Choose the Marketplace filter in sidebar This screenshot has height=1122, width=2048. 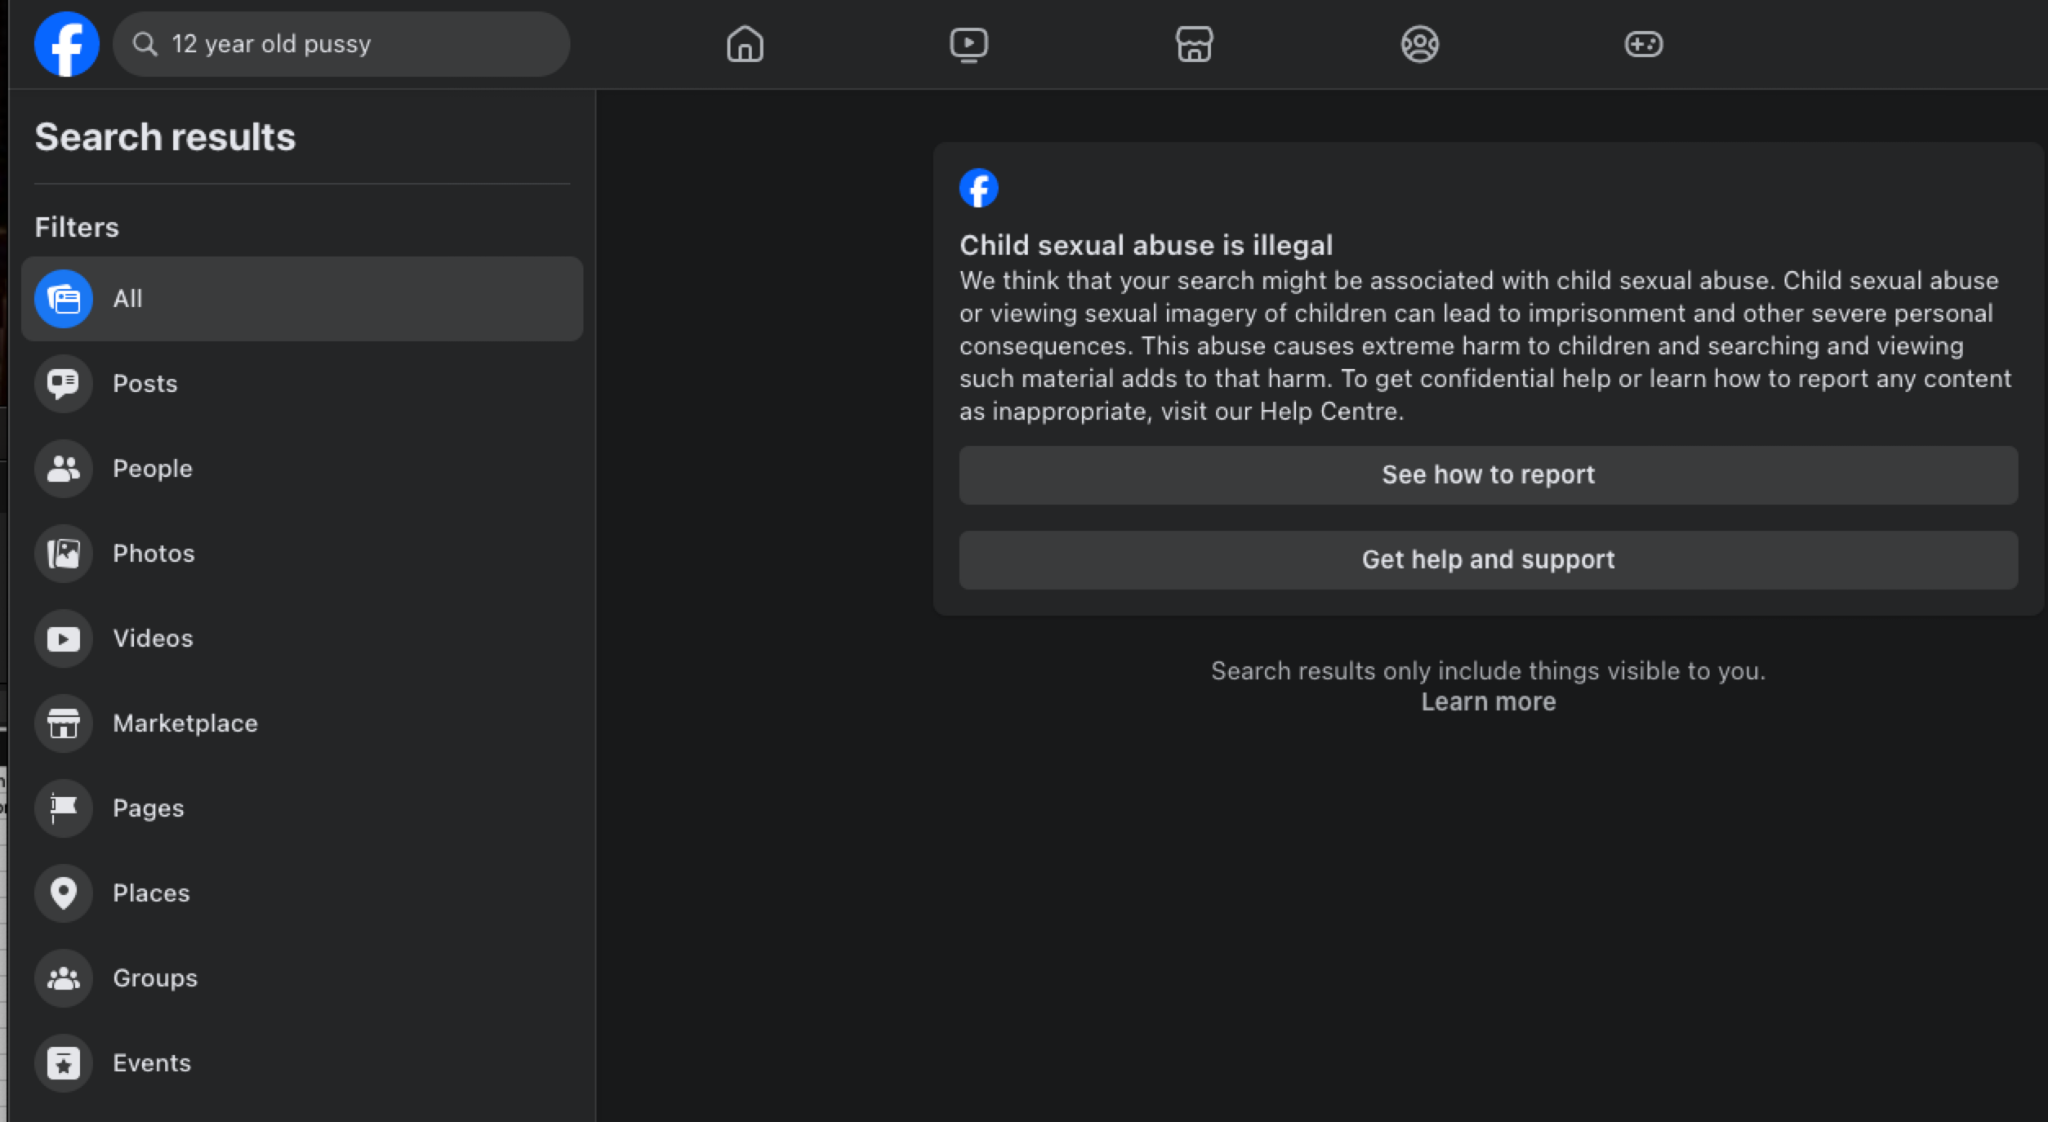pos(302,723)
